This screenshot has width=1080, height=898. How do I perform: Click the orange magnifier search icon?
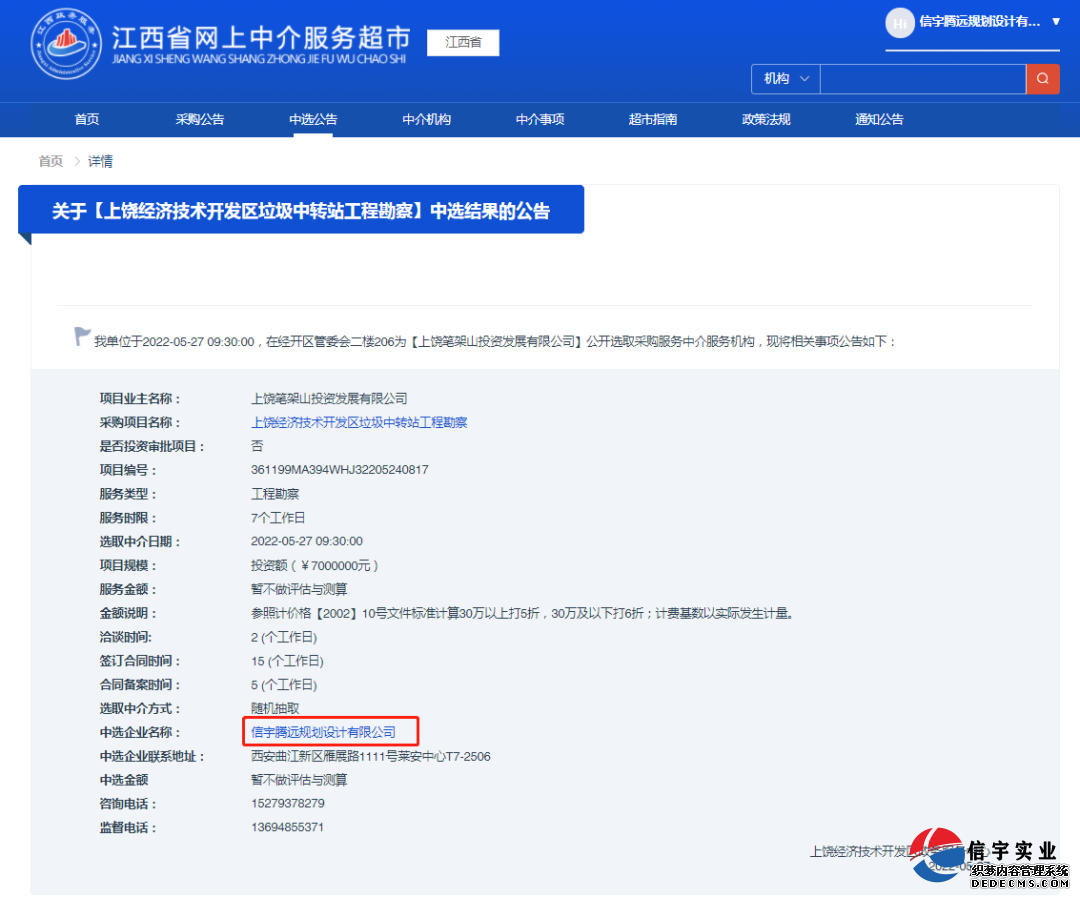click(1043, 78)
